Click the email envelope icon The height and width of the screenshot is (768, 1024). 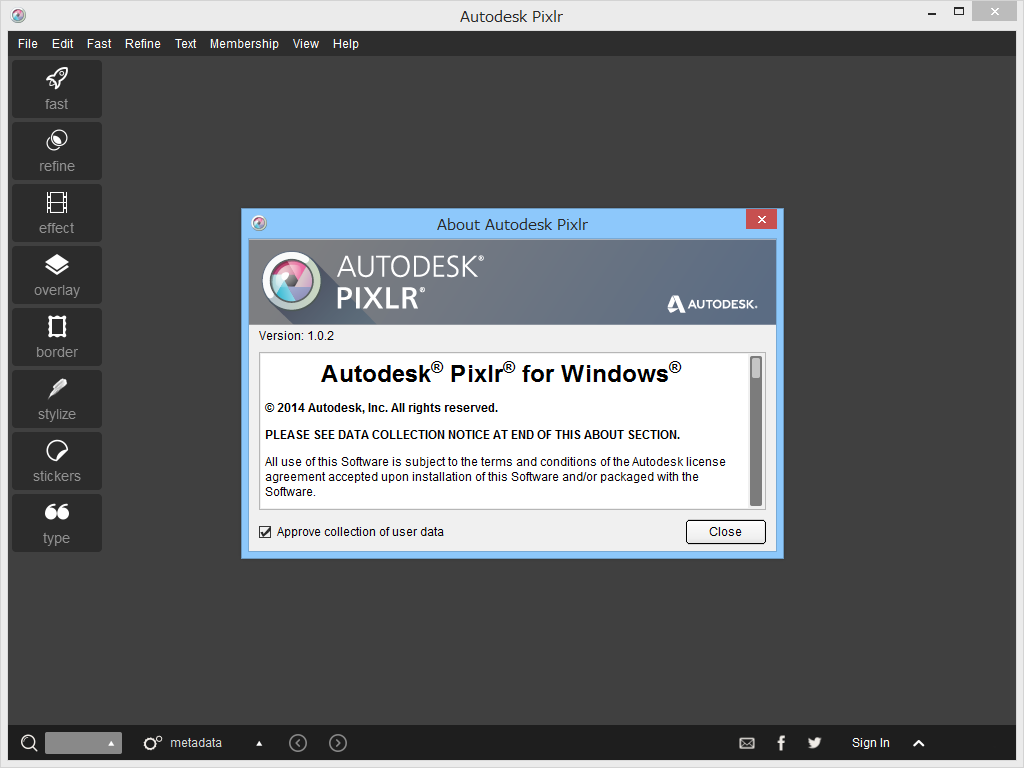coord(747,743)
